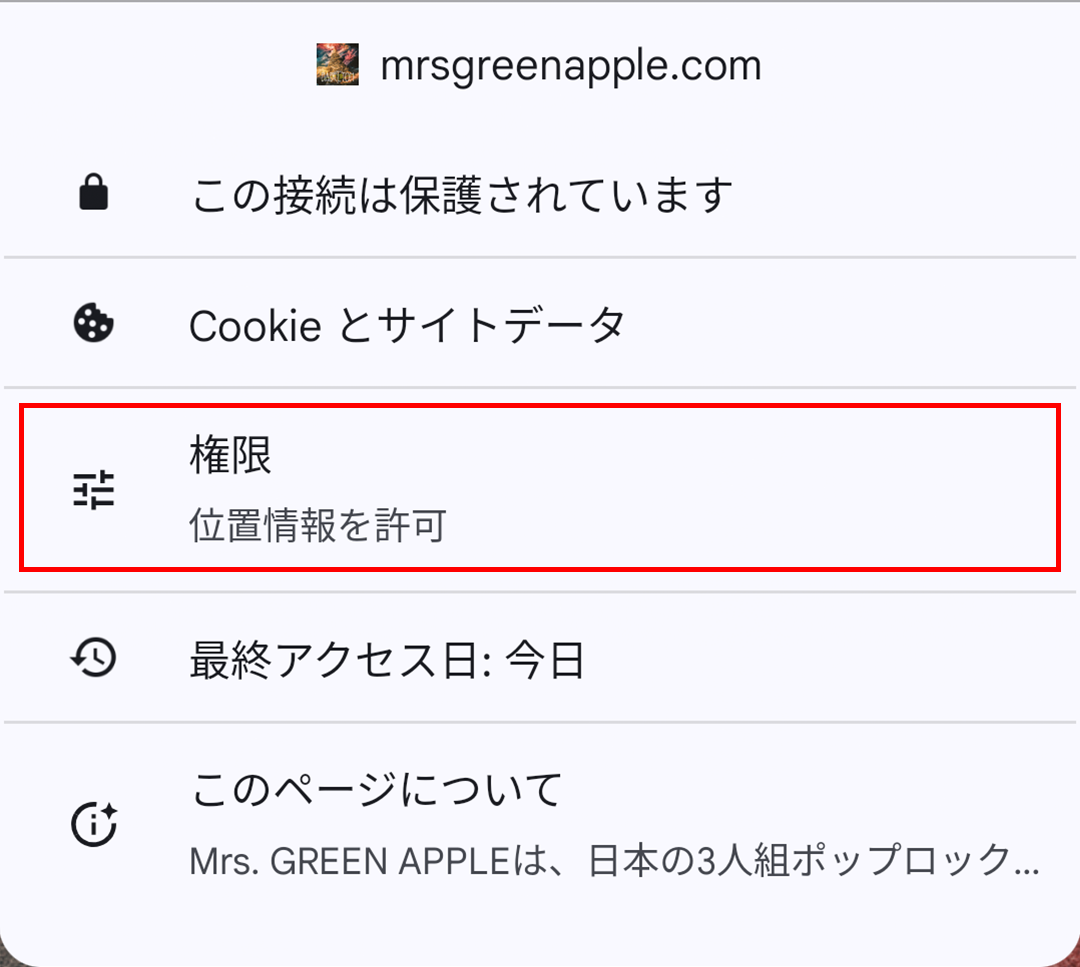The height and width of the screenshot is (967, 1080).
Task: Tap the cookie icon
Action: point(94,324)
